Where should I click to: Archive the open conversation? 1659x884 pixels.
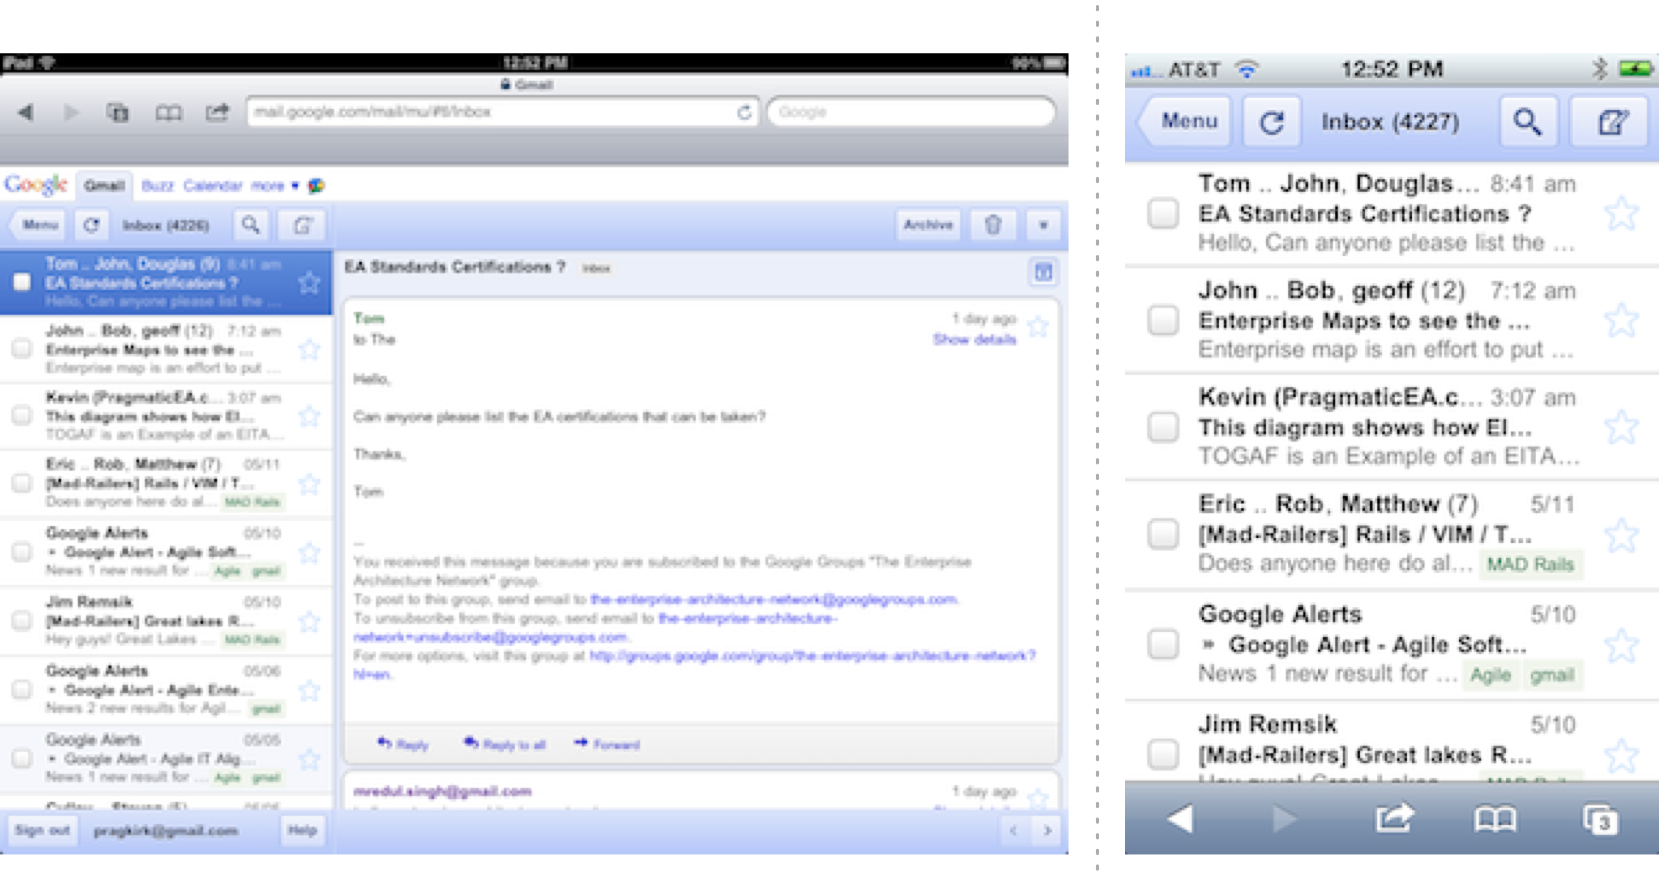coord(928,225)
